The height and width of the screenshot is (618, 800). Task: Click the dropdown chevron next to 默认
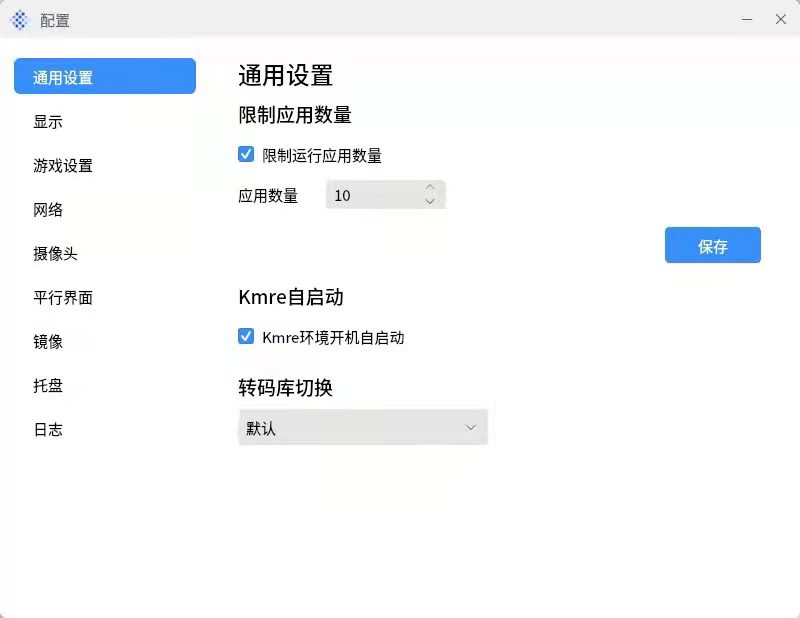(470, 426)
